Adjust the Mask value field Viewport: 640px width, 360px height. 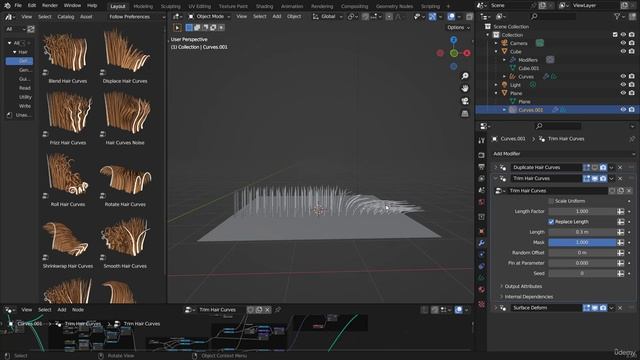click(582, 242)
